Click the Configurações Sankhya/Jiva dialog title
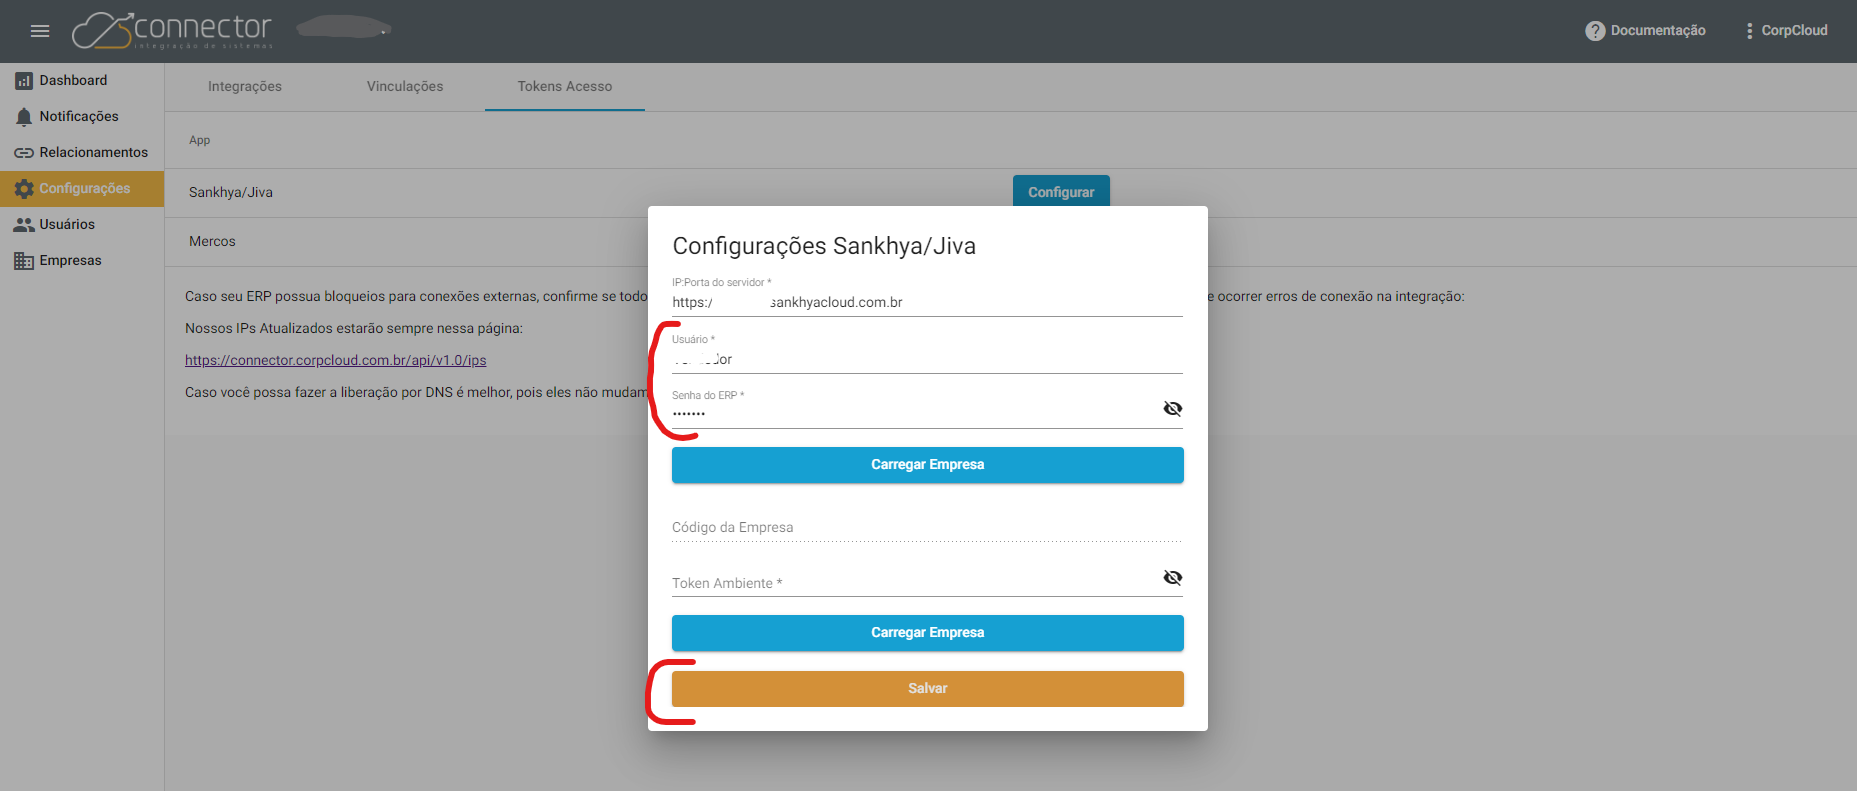Image resolution: width=1857 pixels, height=791 pixels. point(824,246)
